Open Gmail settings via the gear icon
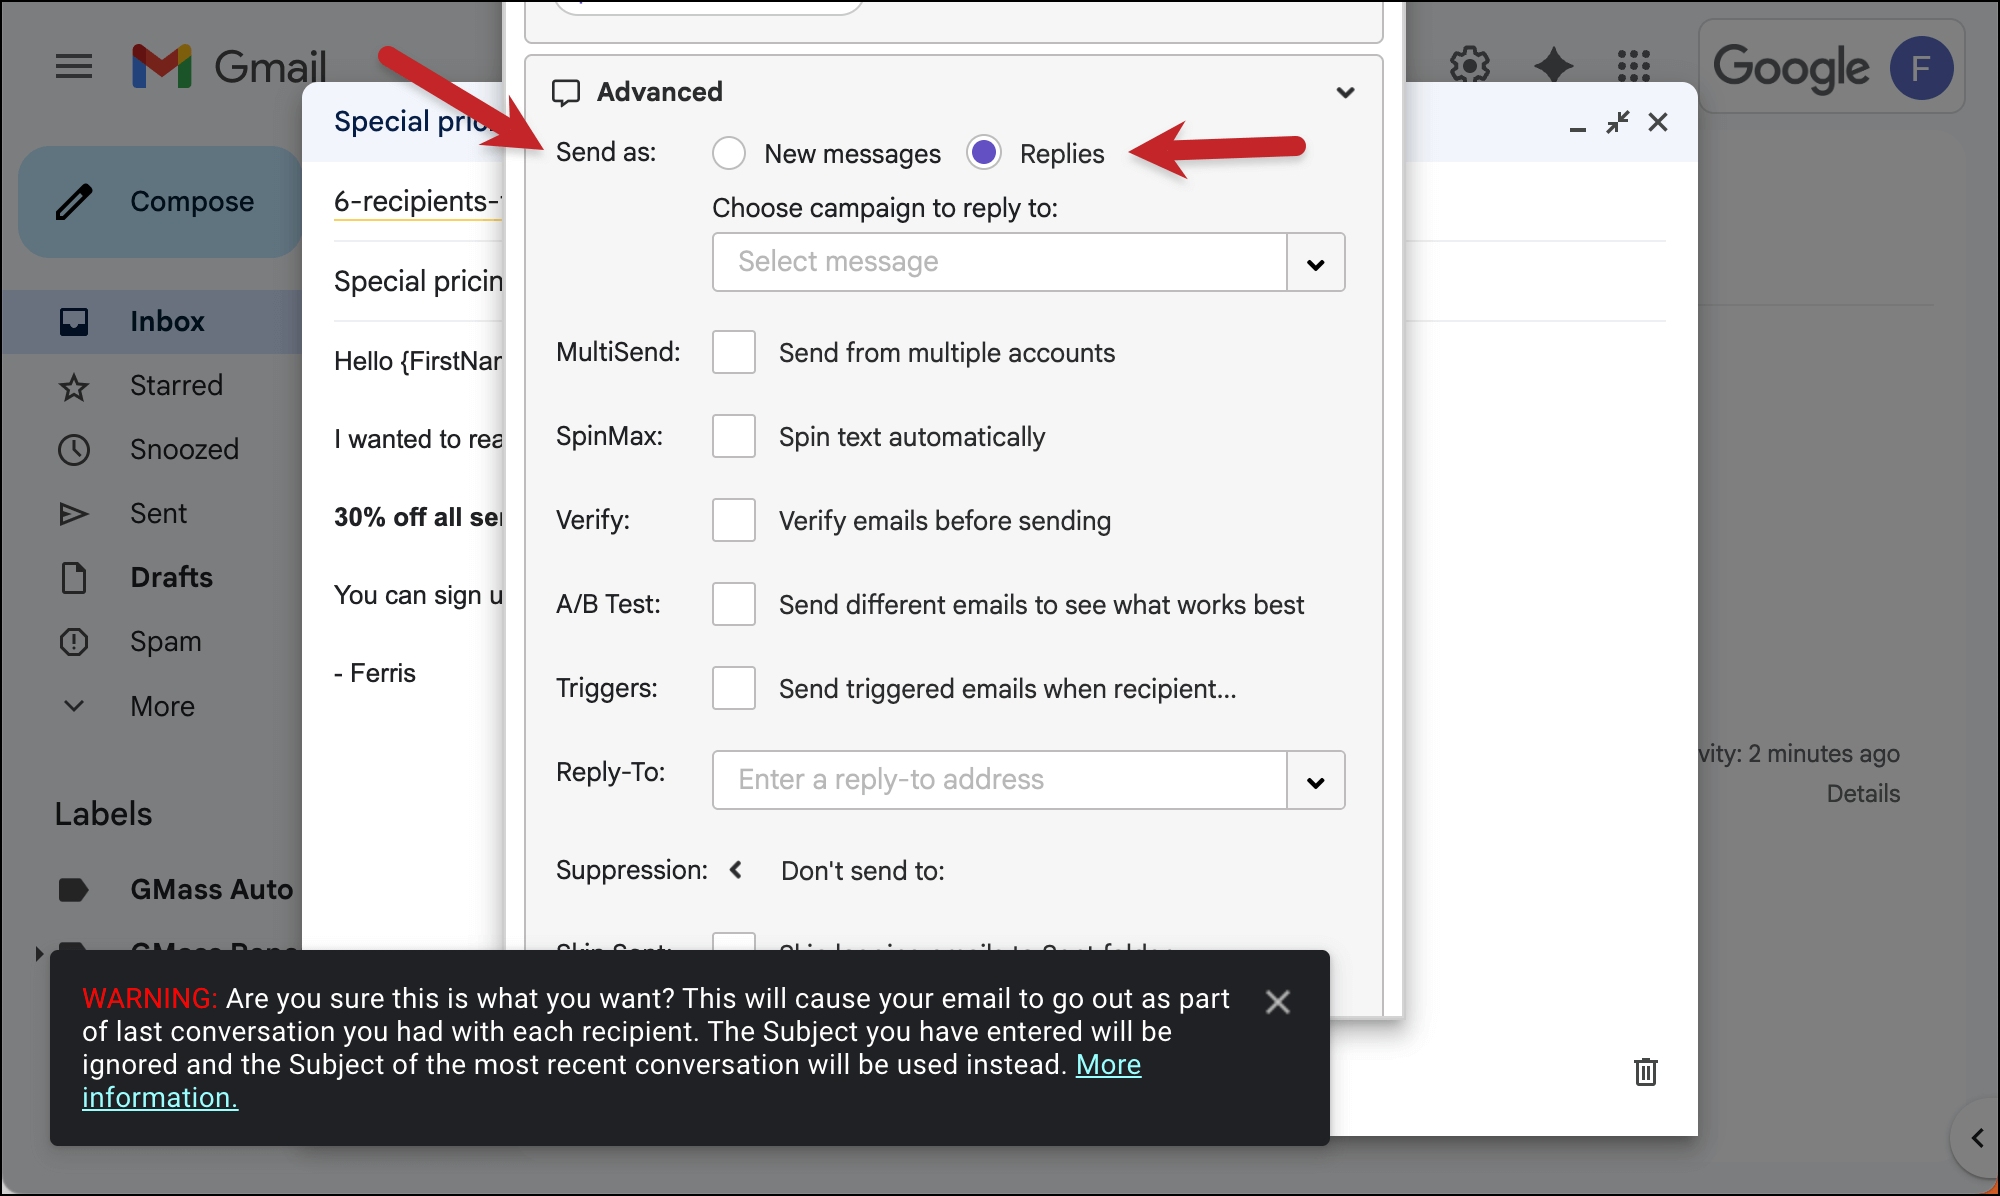 1469,65
